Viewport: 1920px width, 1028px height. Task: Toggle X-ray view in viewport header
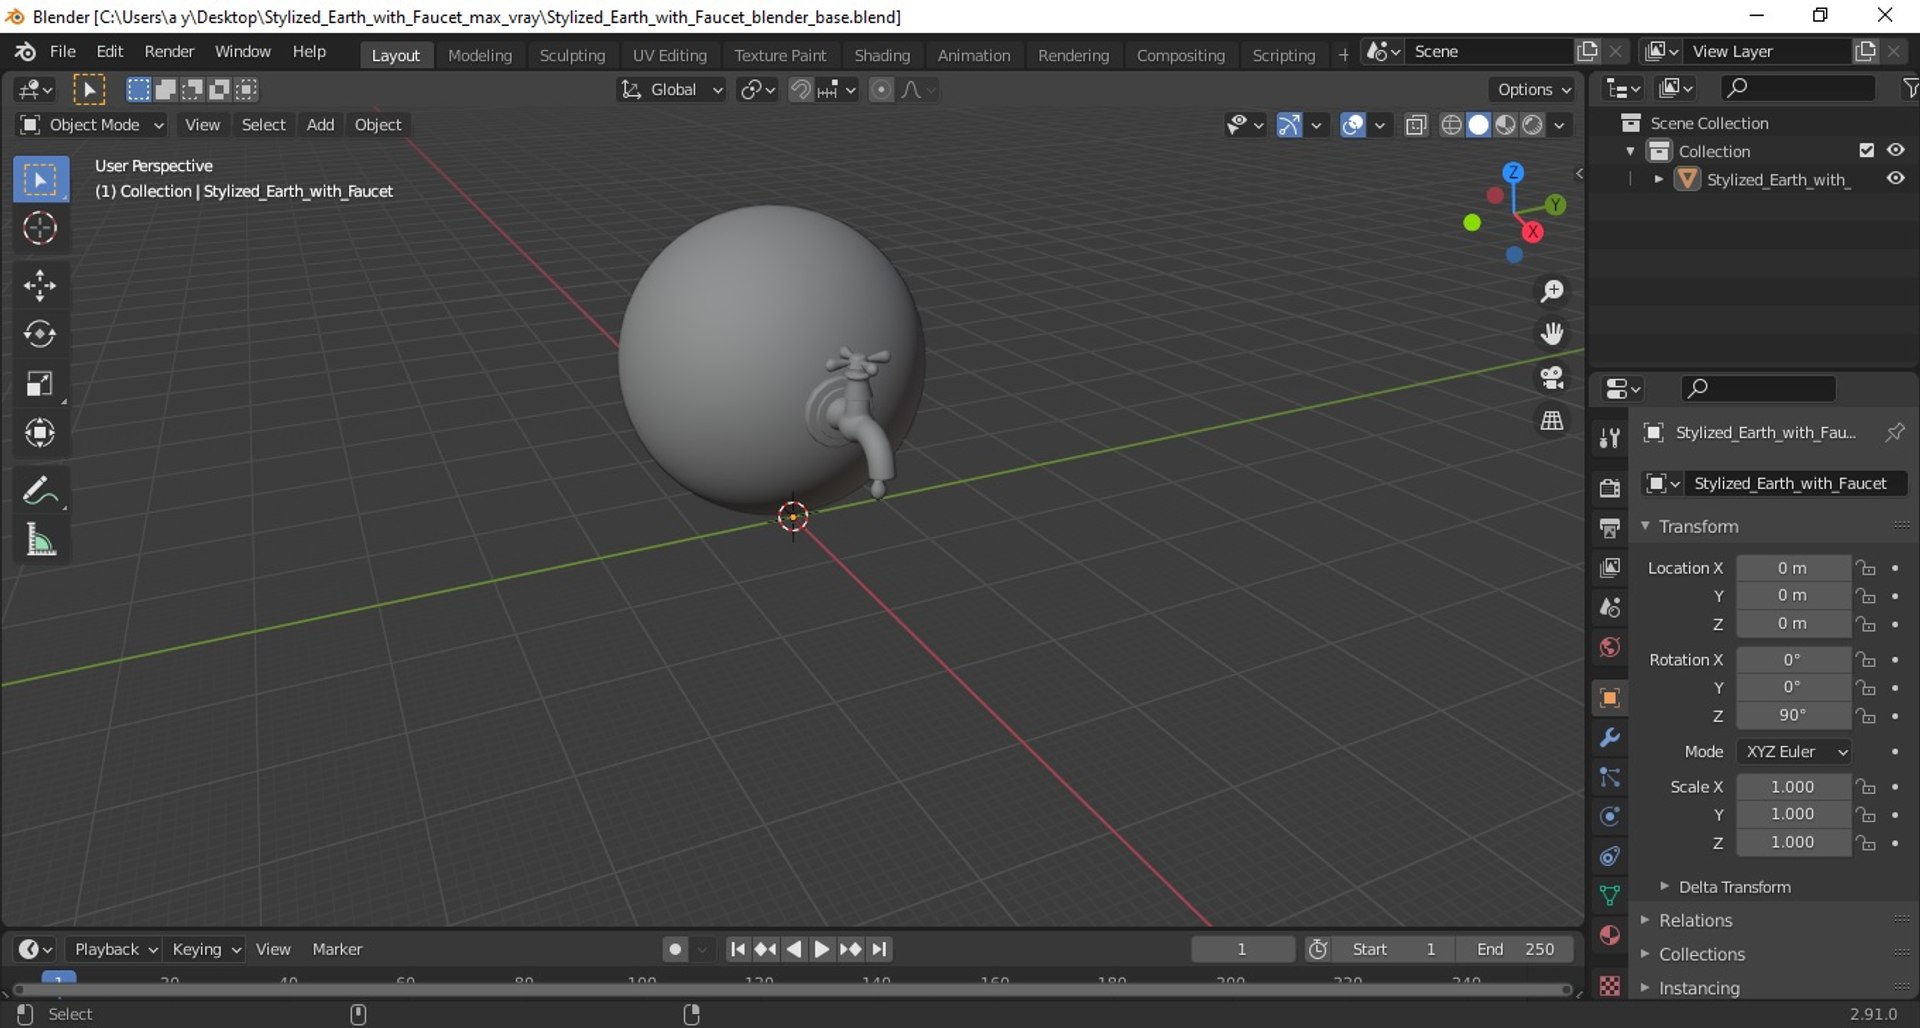point(1416,125)
